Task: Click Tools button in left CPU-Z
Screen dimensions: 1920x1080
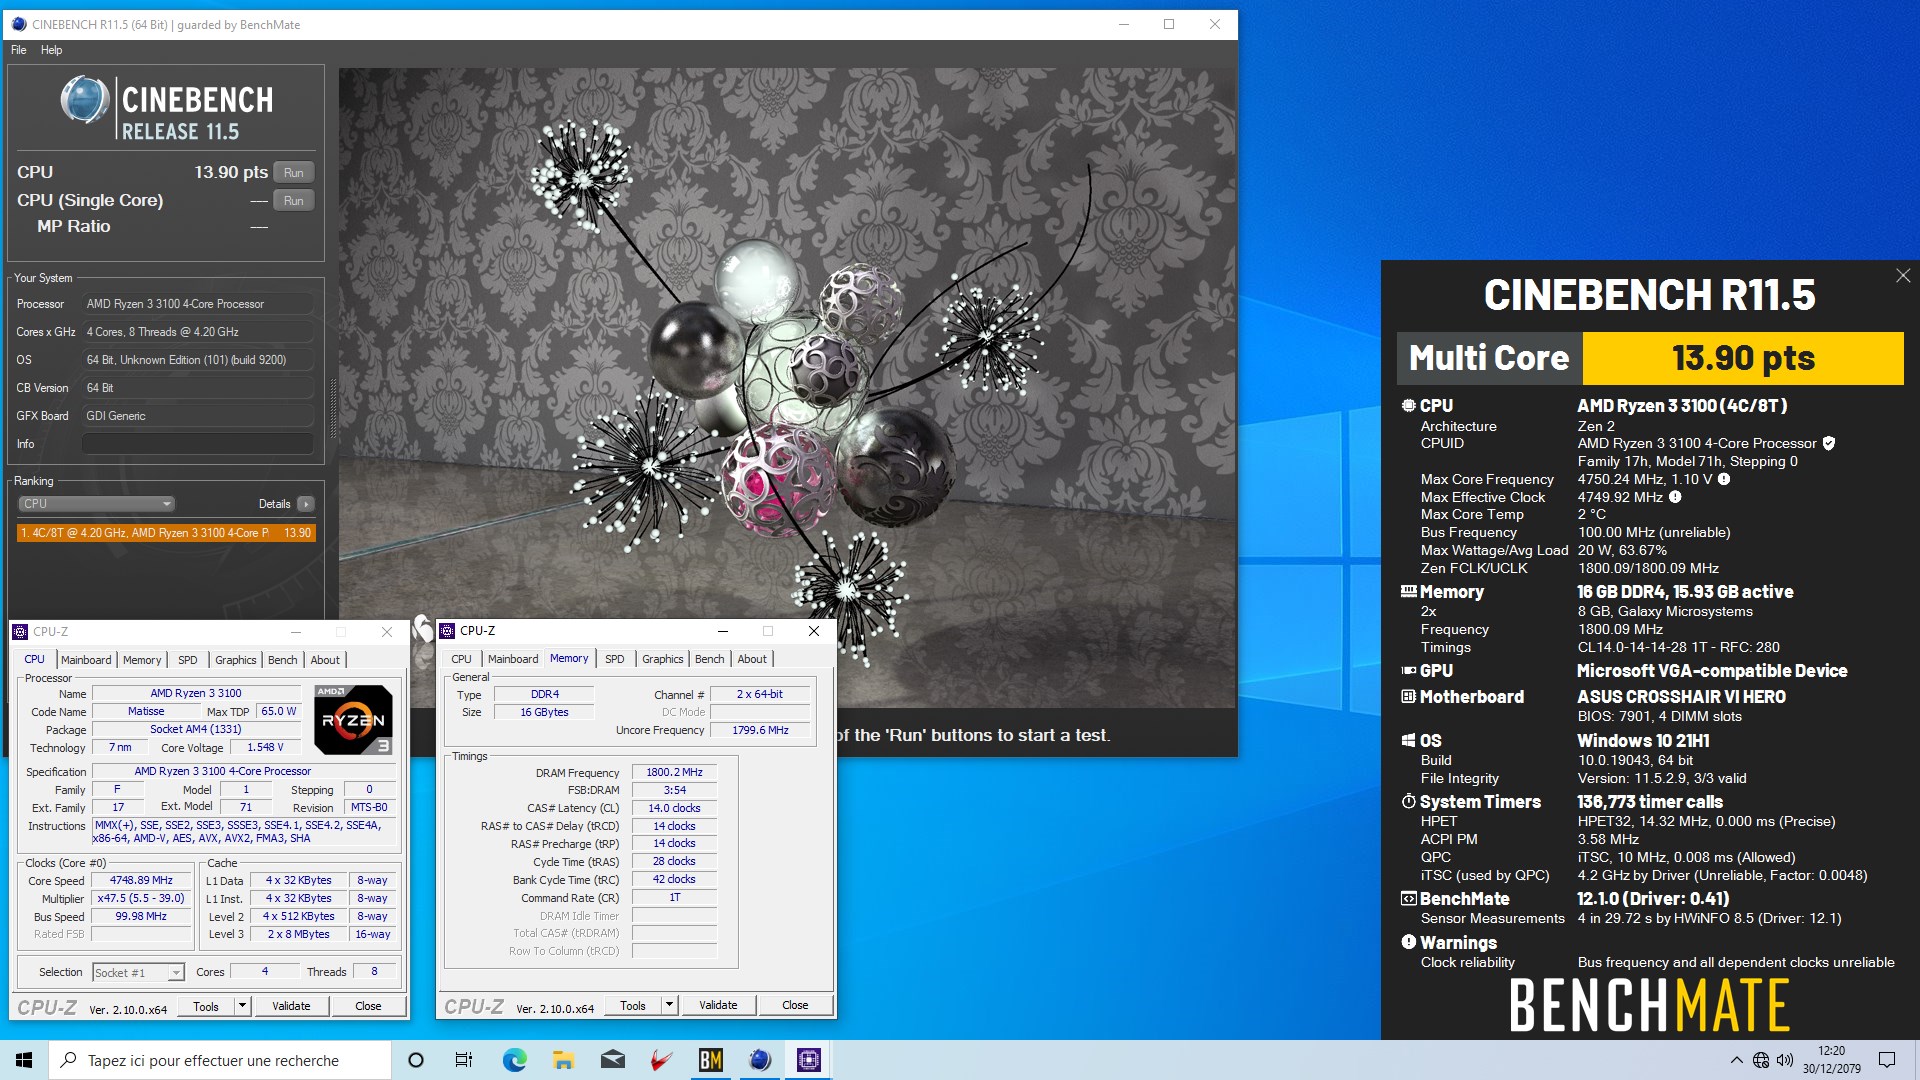Action: 206,1006
